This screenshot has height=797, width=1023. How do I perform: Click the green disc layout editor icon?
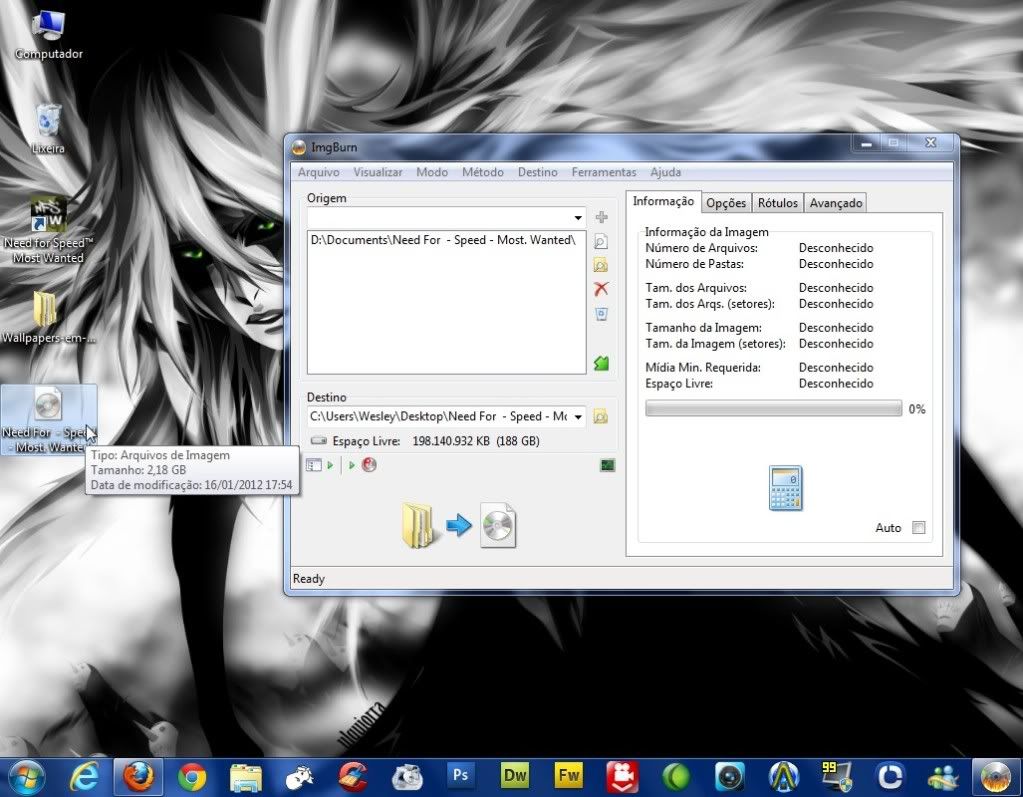[601, 364]
